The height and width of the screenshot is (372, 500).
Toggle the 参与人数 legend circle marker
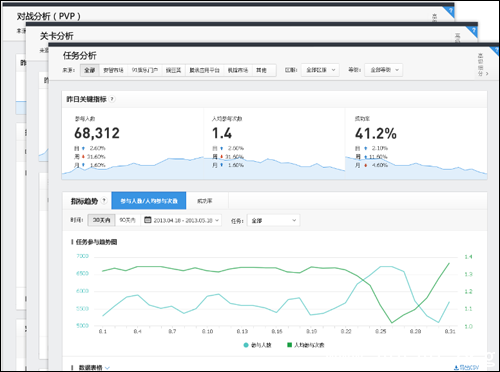(x=246, y=345)
